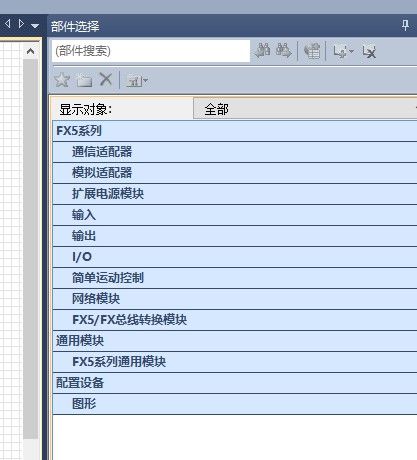Viewport: 417px width, 460px height.
Task: Click the favorites star icon
Action: 62,80
